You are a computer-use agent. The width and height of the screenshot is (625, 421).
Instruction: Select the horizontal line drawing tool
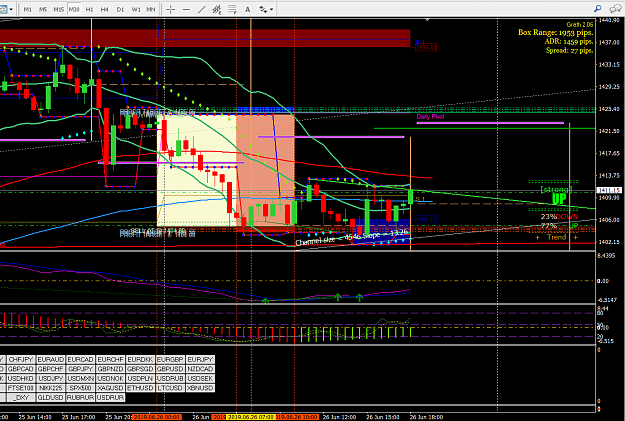[186, 9]
